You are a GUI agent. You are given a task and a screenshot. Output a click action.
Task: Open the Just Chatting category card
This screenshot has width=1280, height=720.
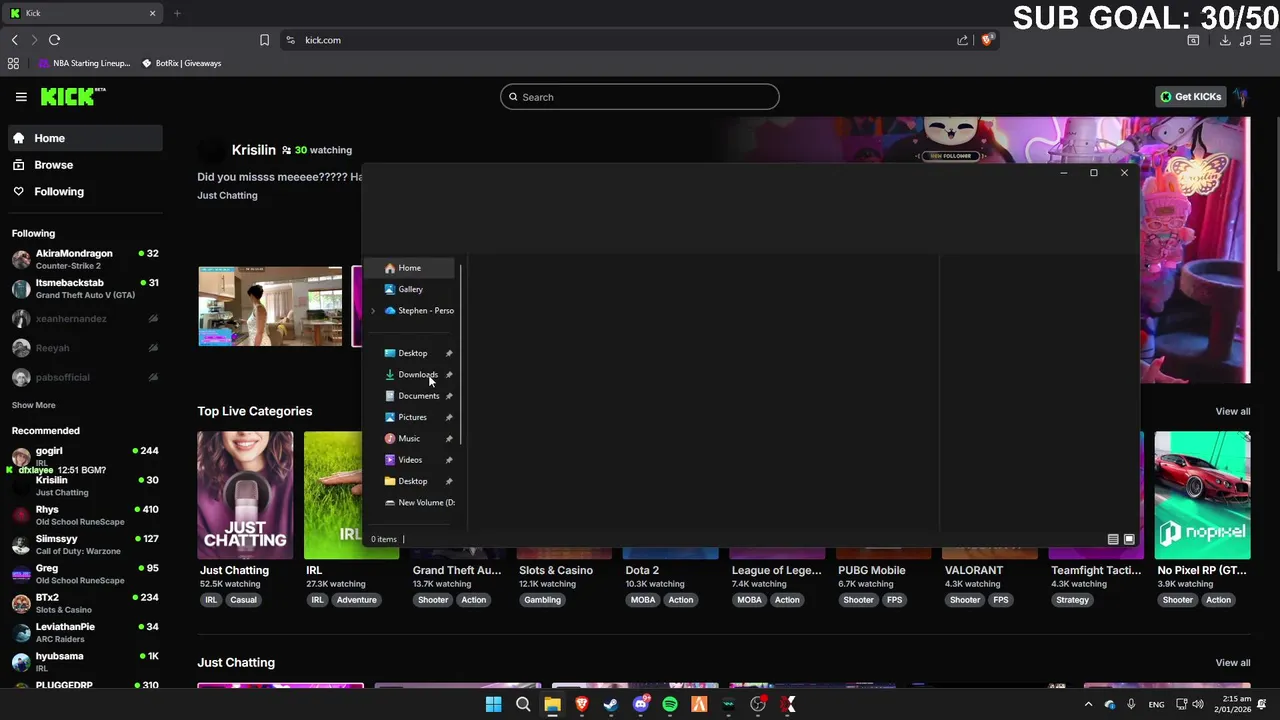click(245, 495)
